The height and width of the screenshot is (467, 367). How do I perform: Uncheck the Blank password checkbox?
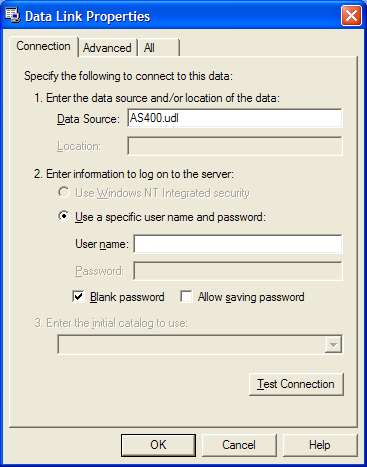click(78, 297)
